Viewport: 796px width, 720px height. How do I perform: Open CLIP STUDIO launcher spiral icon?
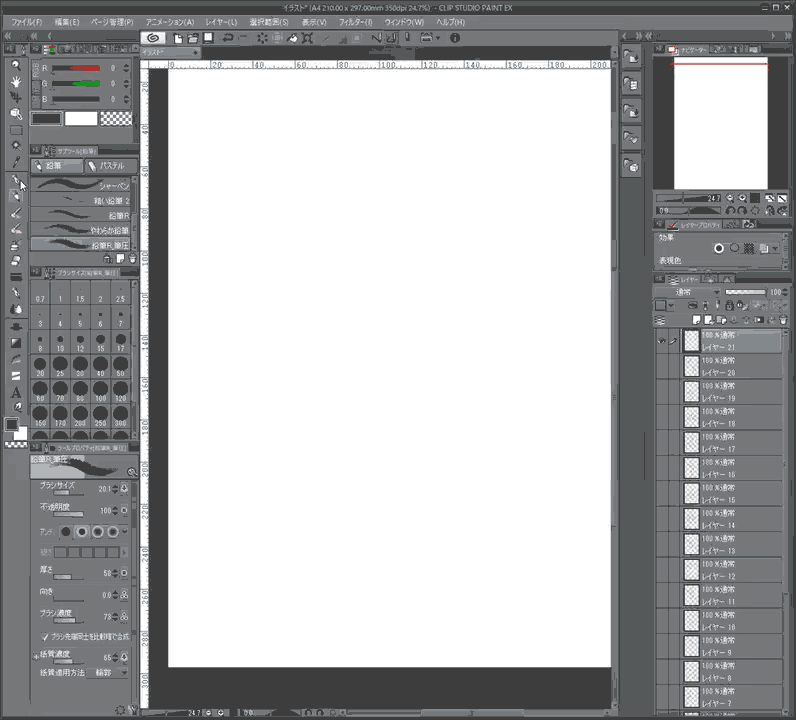(x=153, y=38)
